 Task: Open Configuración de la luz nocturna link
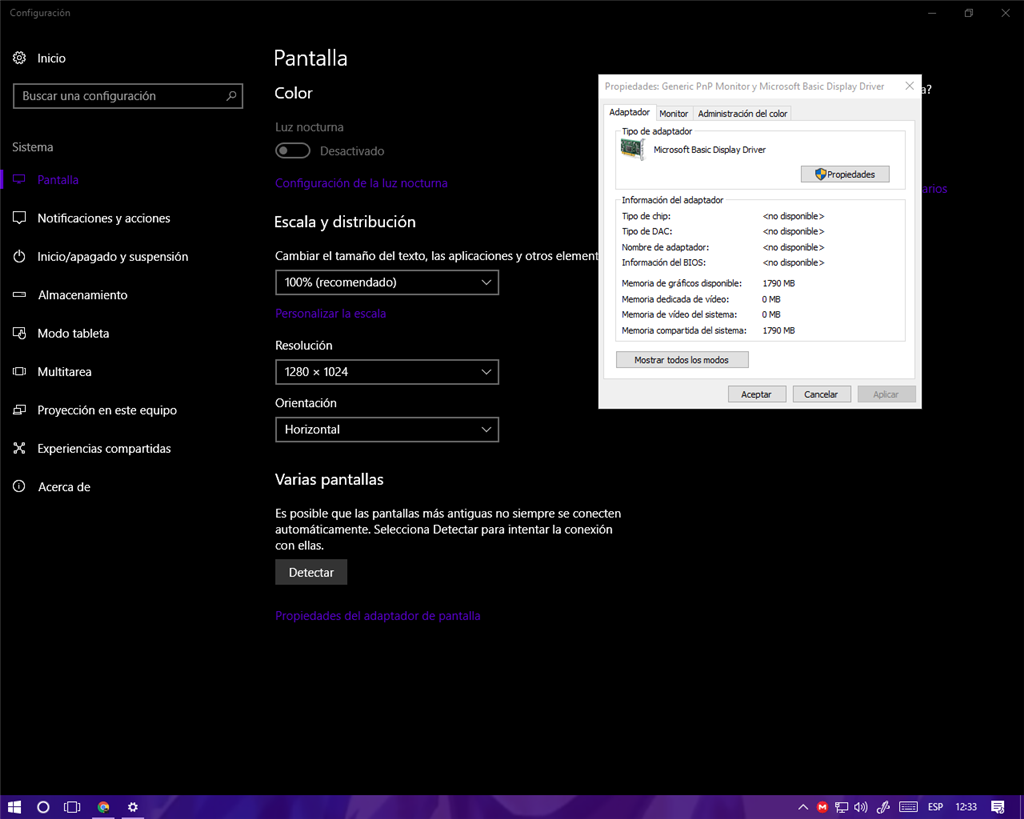(x=361, y=183)
